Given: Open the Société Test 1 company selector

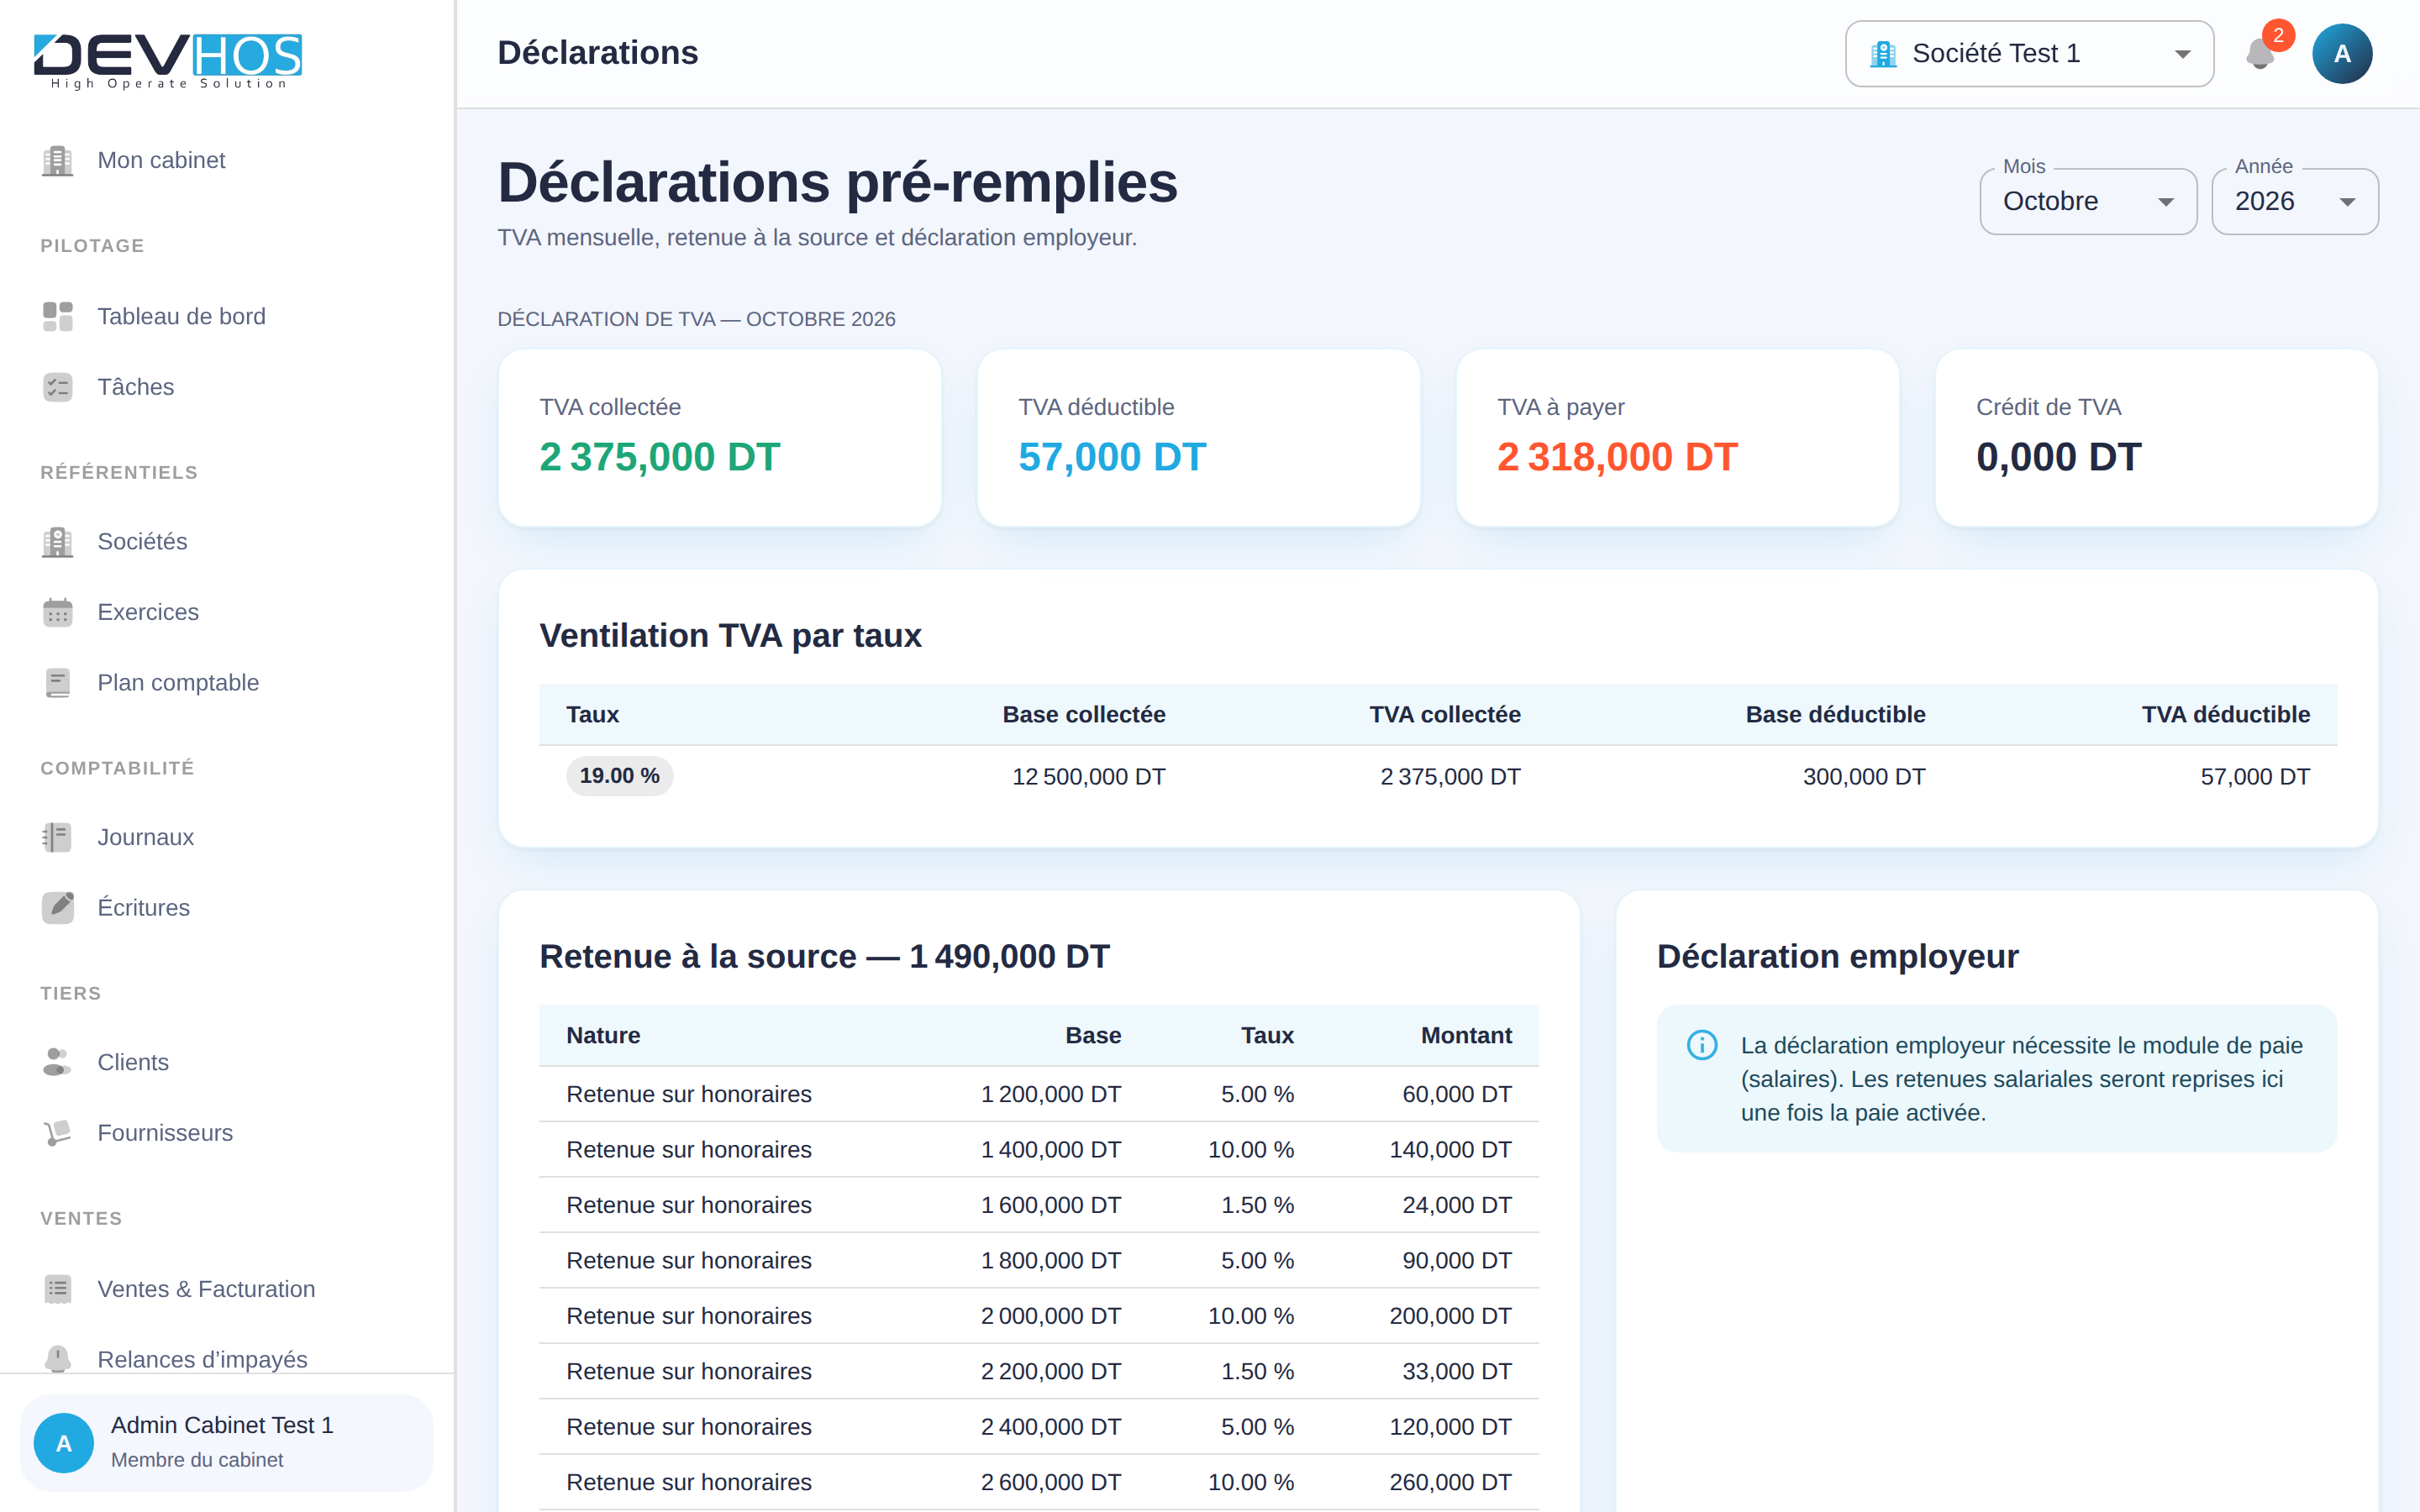Looking at the screenshot, I should 2029,53.
